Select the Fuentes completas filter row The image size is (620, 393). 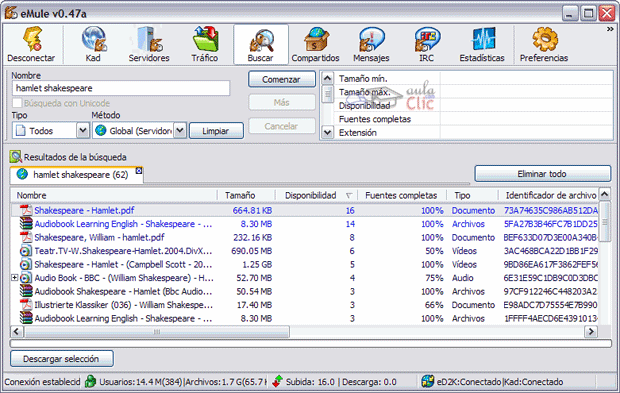tap(474, 119)
